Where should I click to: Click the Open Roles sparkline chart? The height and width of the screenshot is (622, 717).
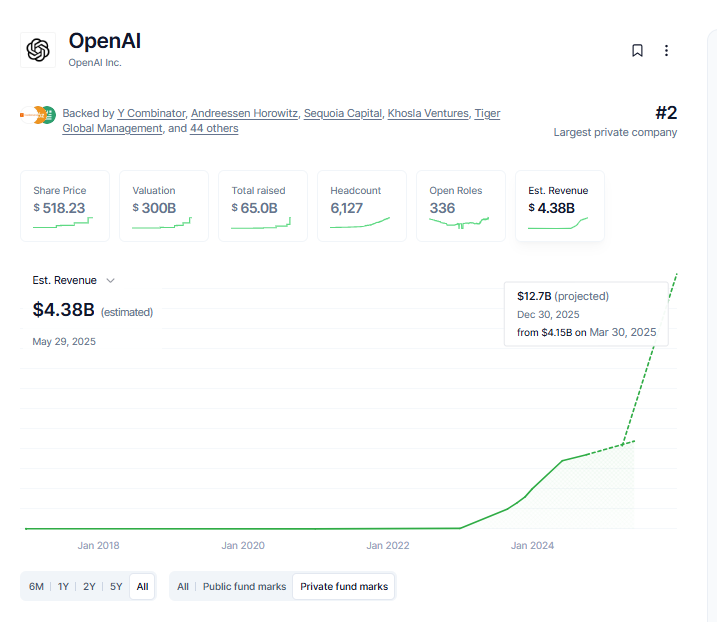pos(459,223)
